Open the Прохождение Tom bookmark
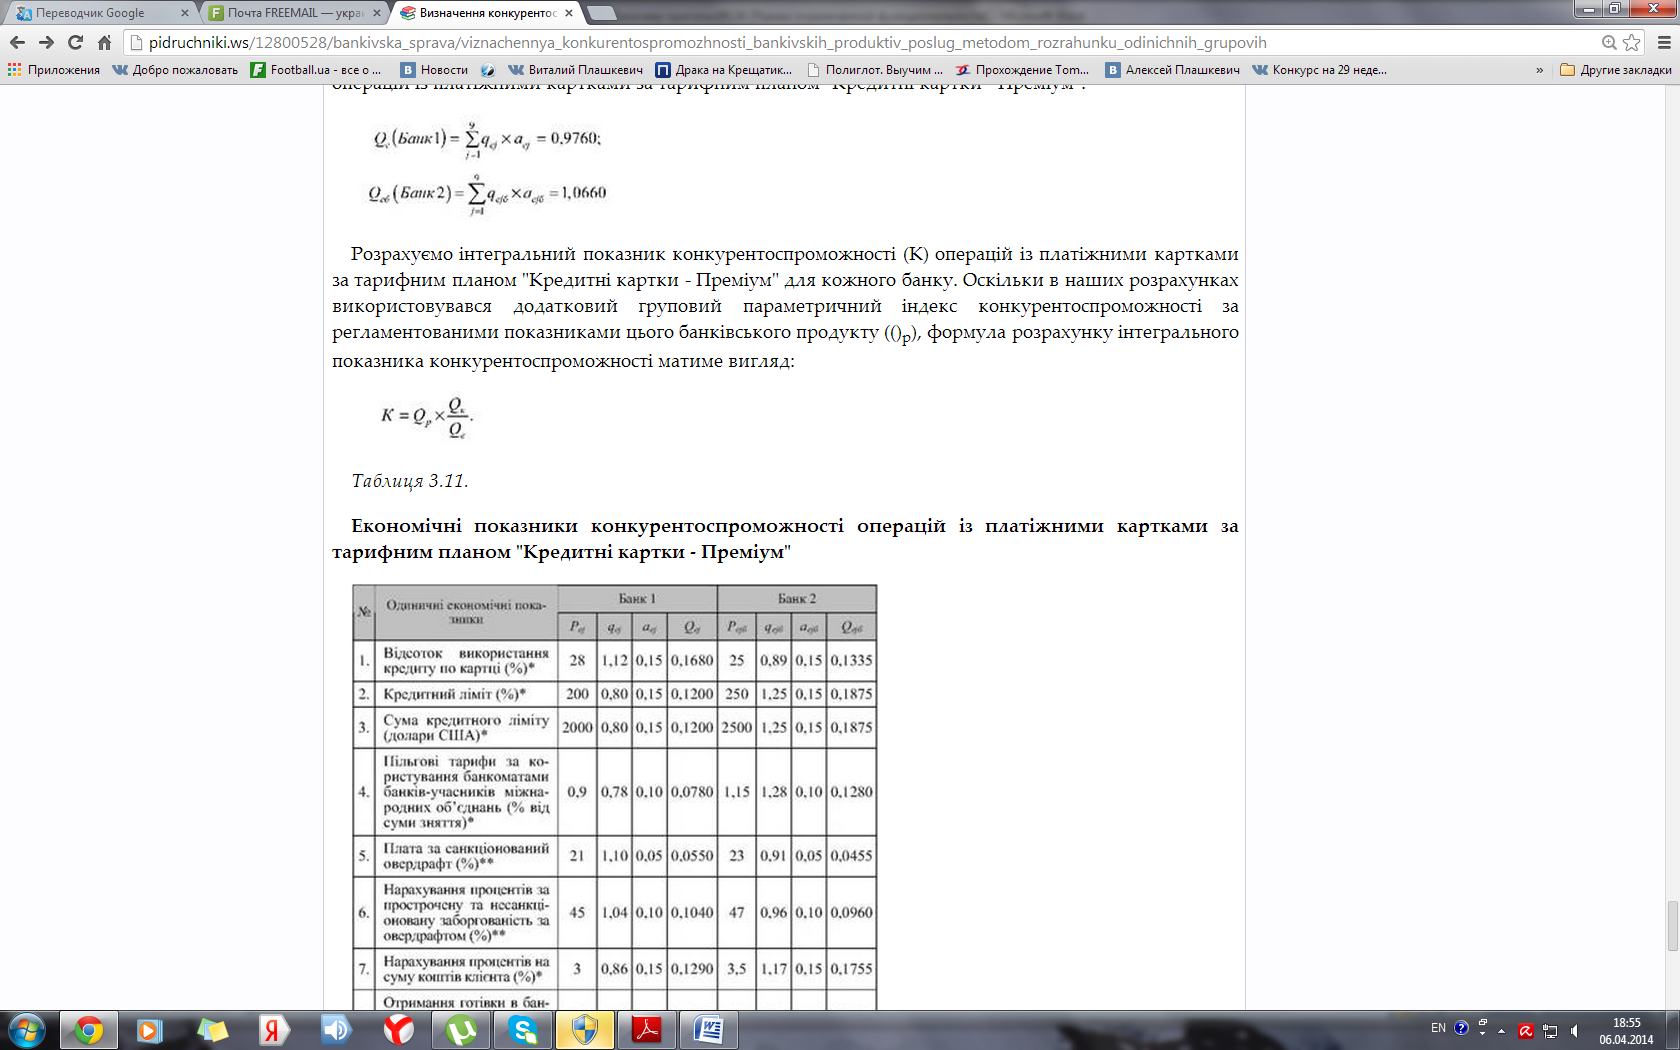The width and height of the screenshot is (1680, 1050). point(1022,70)
